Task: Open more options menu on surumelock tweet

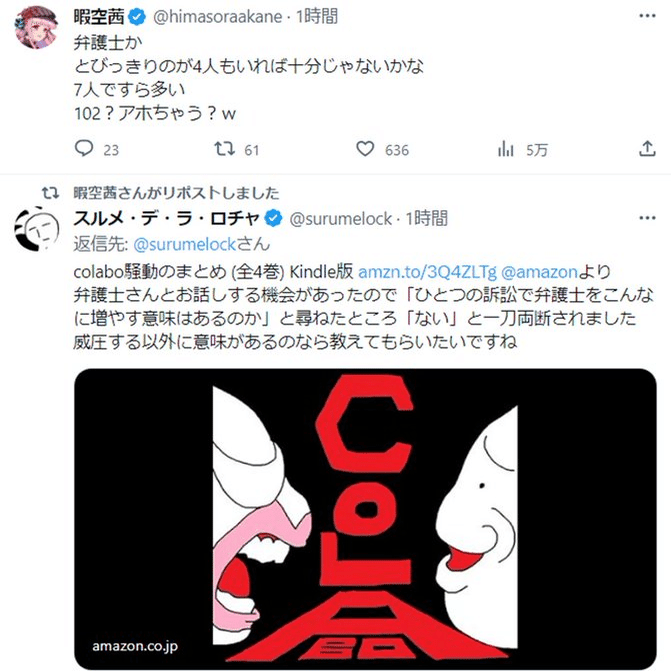Action: [x=647, y=218]
